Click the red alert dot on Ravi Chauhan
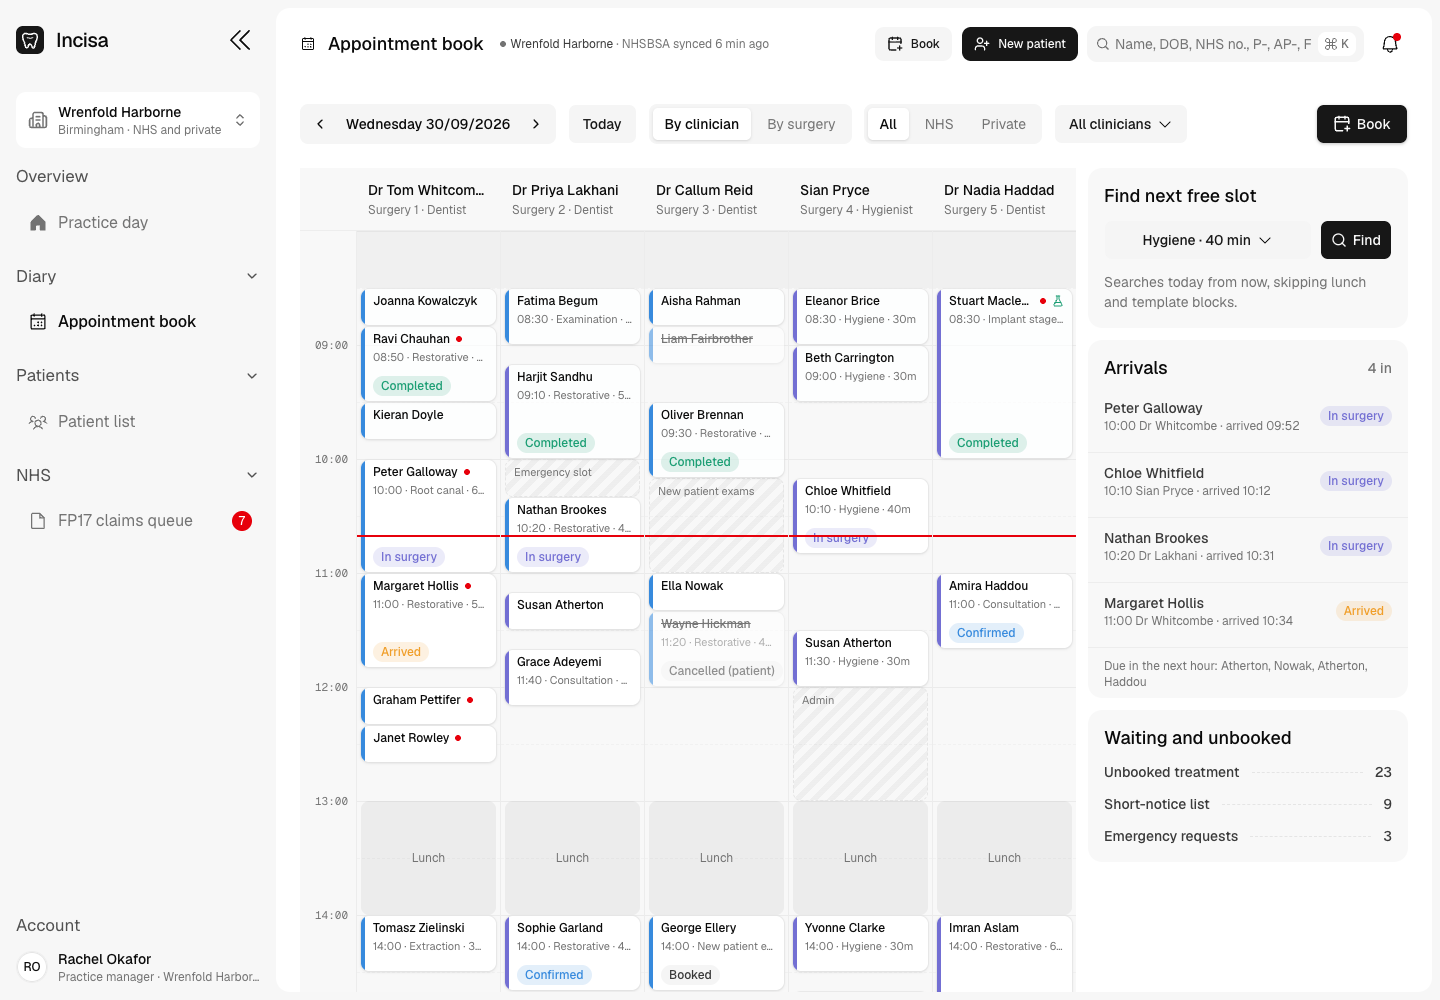The image size is (1440, 1000). pyautogui.click(x=459, y=339)
